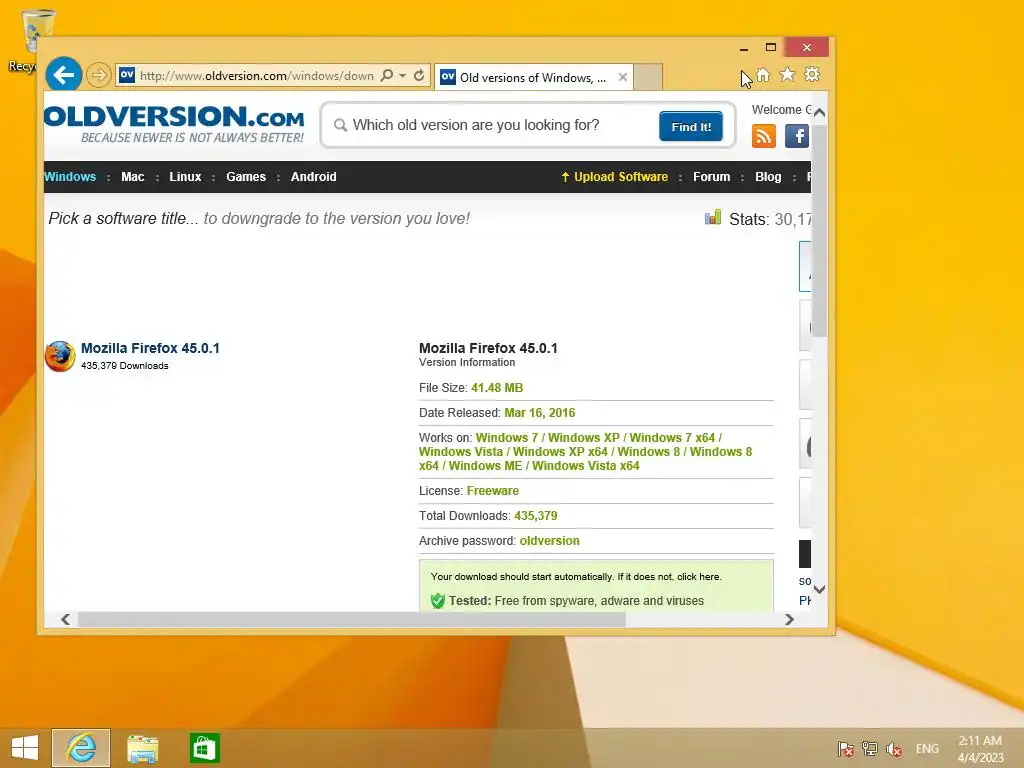Open the browser Home icon

(x=763, y=75)
